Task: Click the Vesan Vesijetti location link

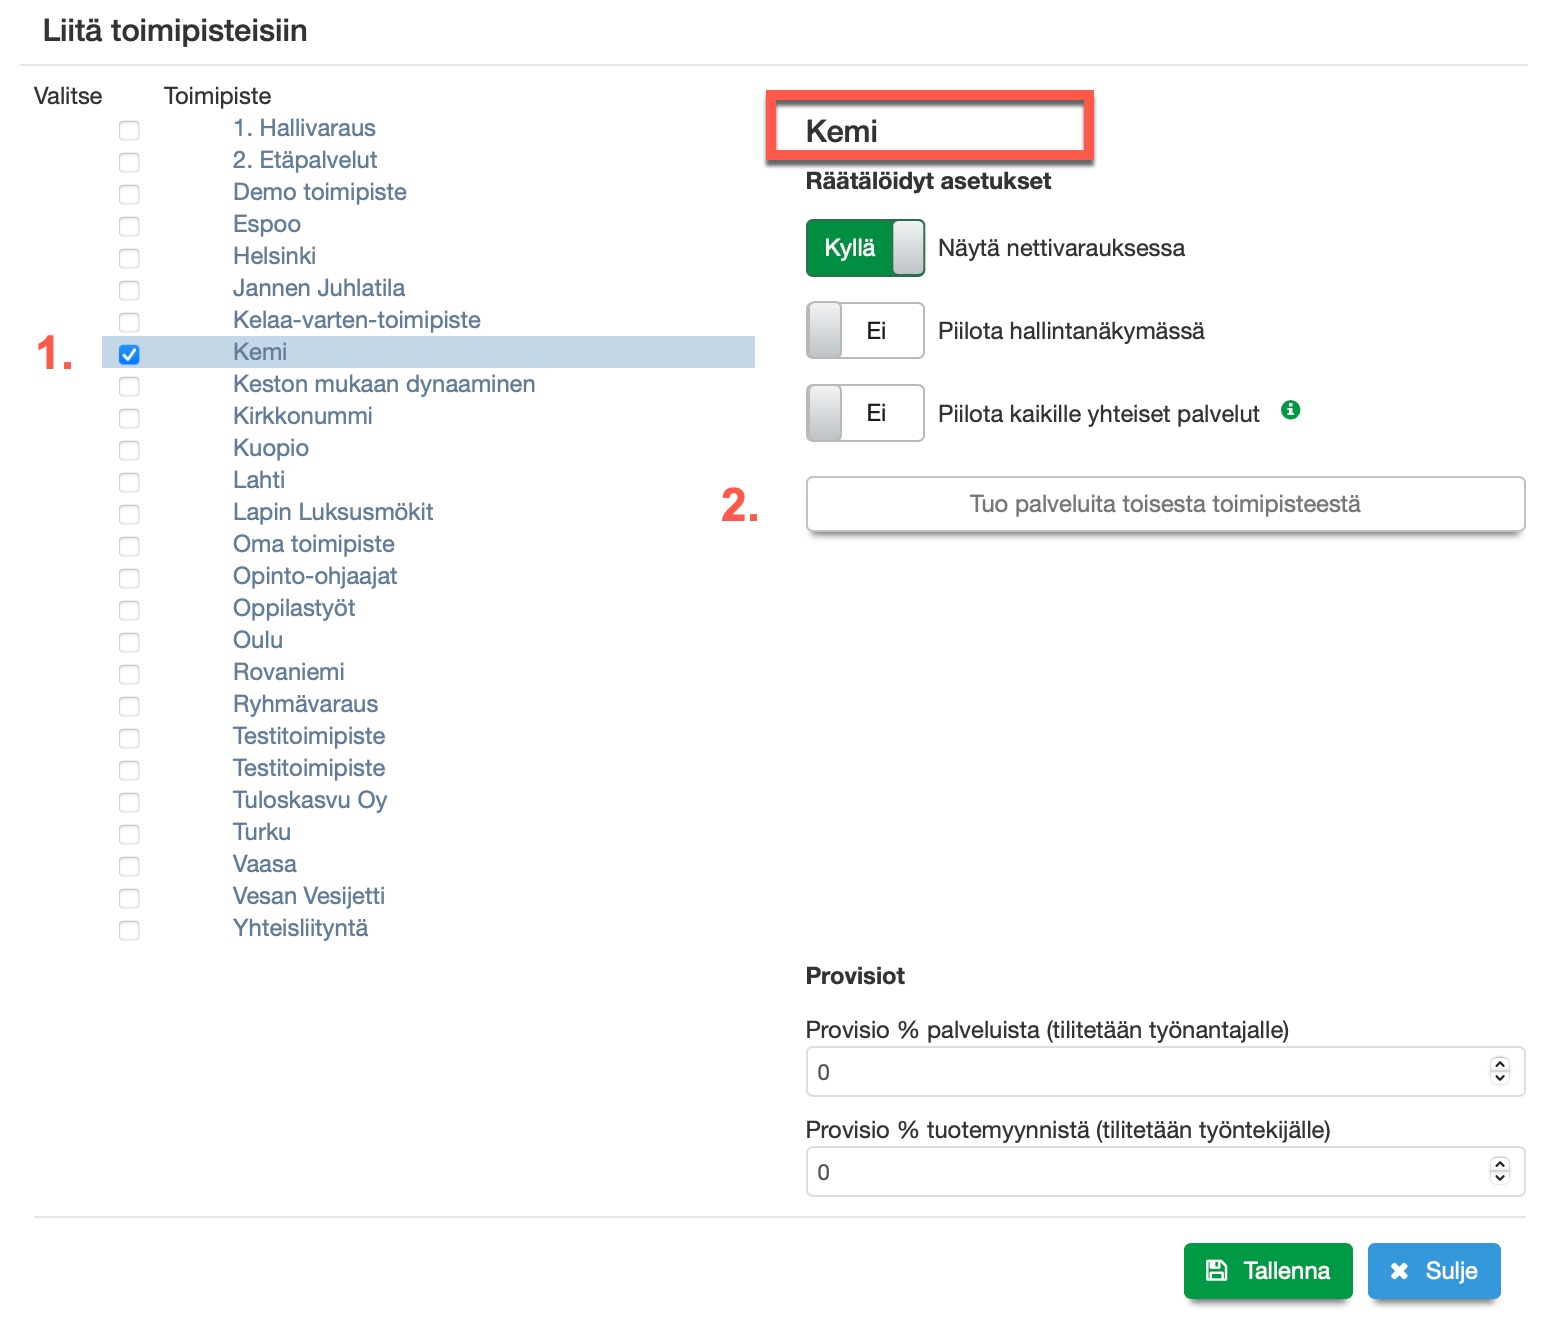Action: (308, 896)
